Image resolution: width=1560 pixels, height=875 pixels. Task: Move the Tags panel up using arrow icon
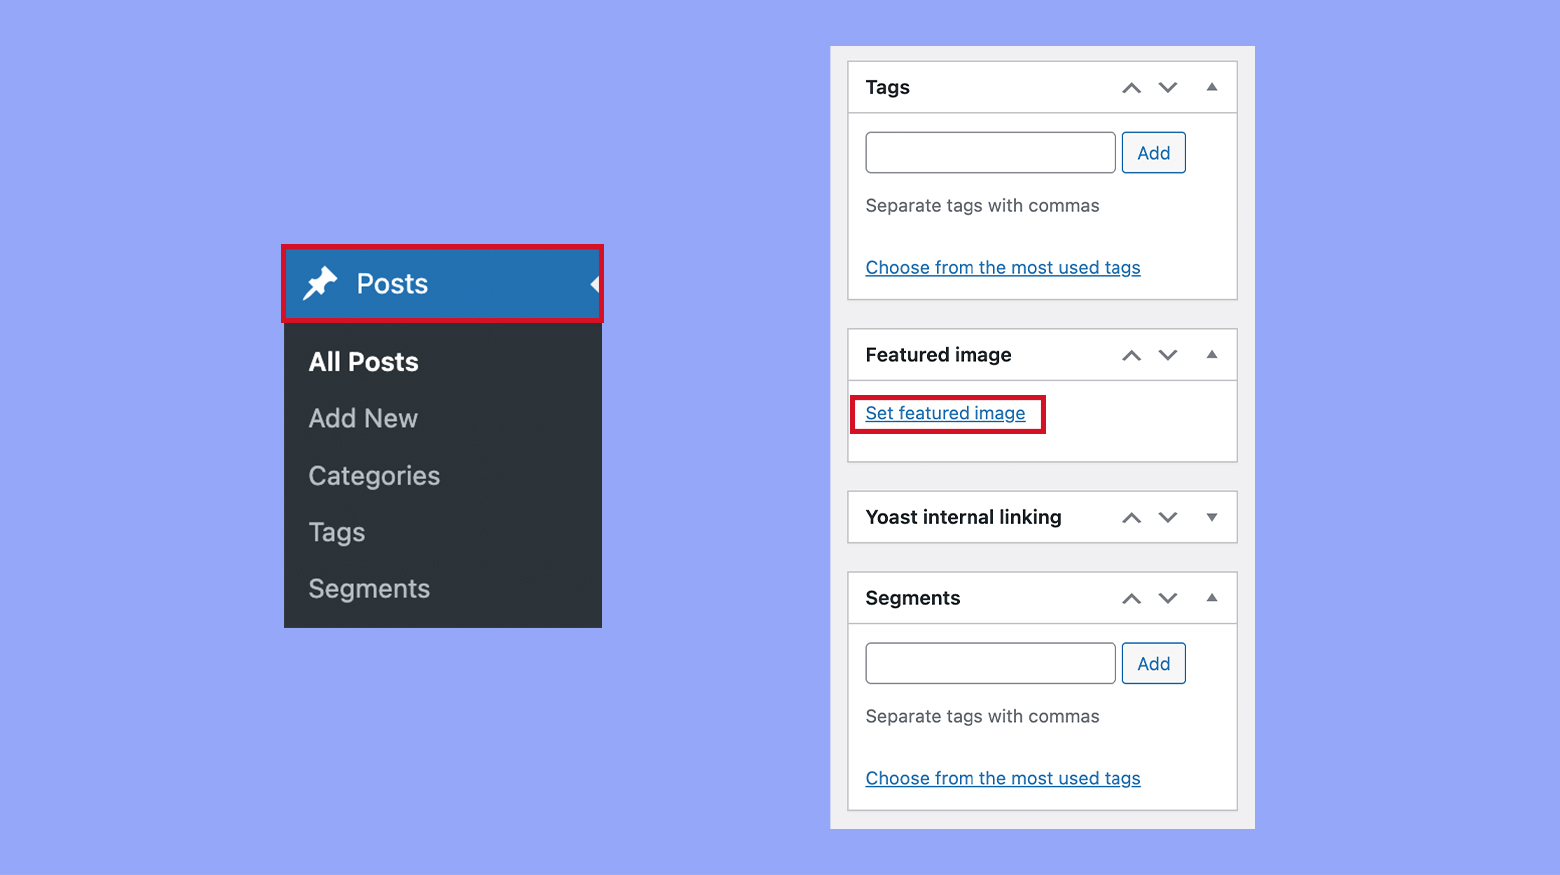pyautogui.click(x=1131, y=87)
